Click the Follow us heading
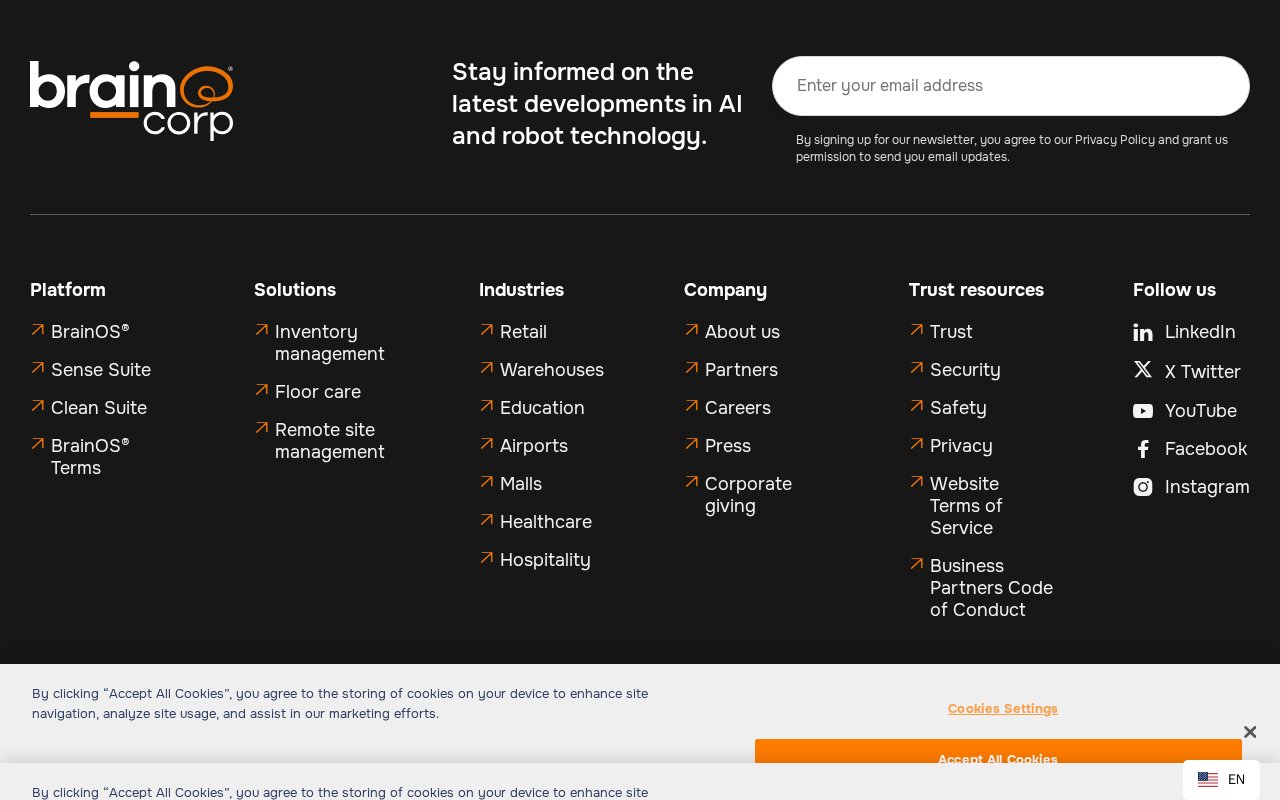 tap(1174, 290)
